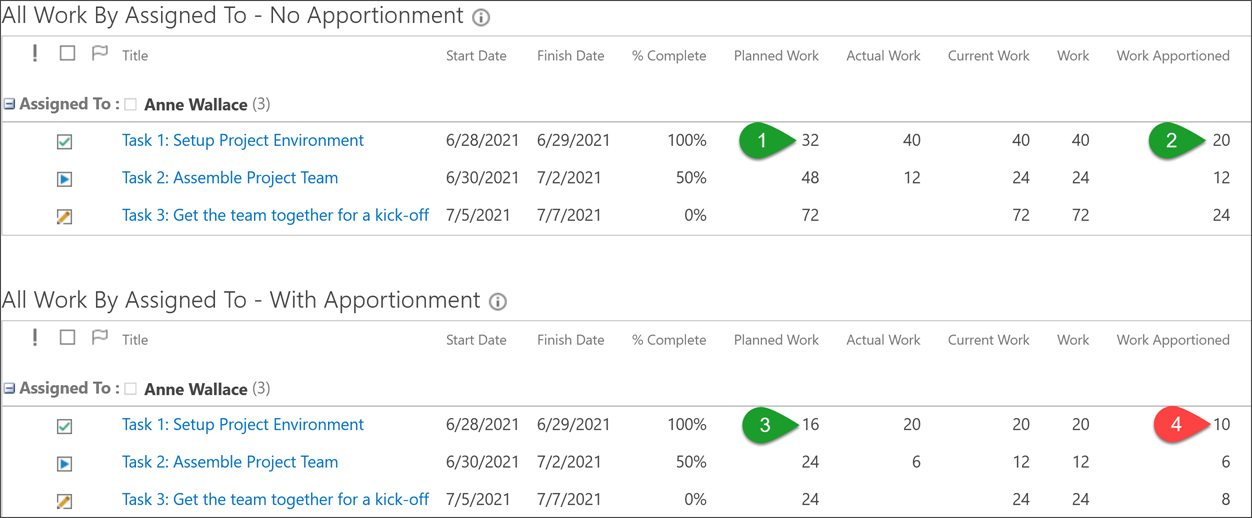Click the flag column header icon in top list
The height and width of the screenshot is (518, 1252).
click(99, 53)
